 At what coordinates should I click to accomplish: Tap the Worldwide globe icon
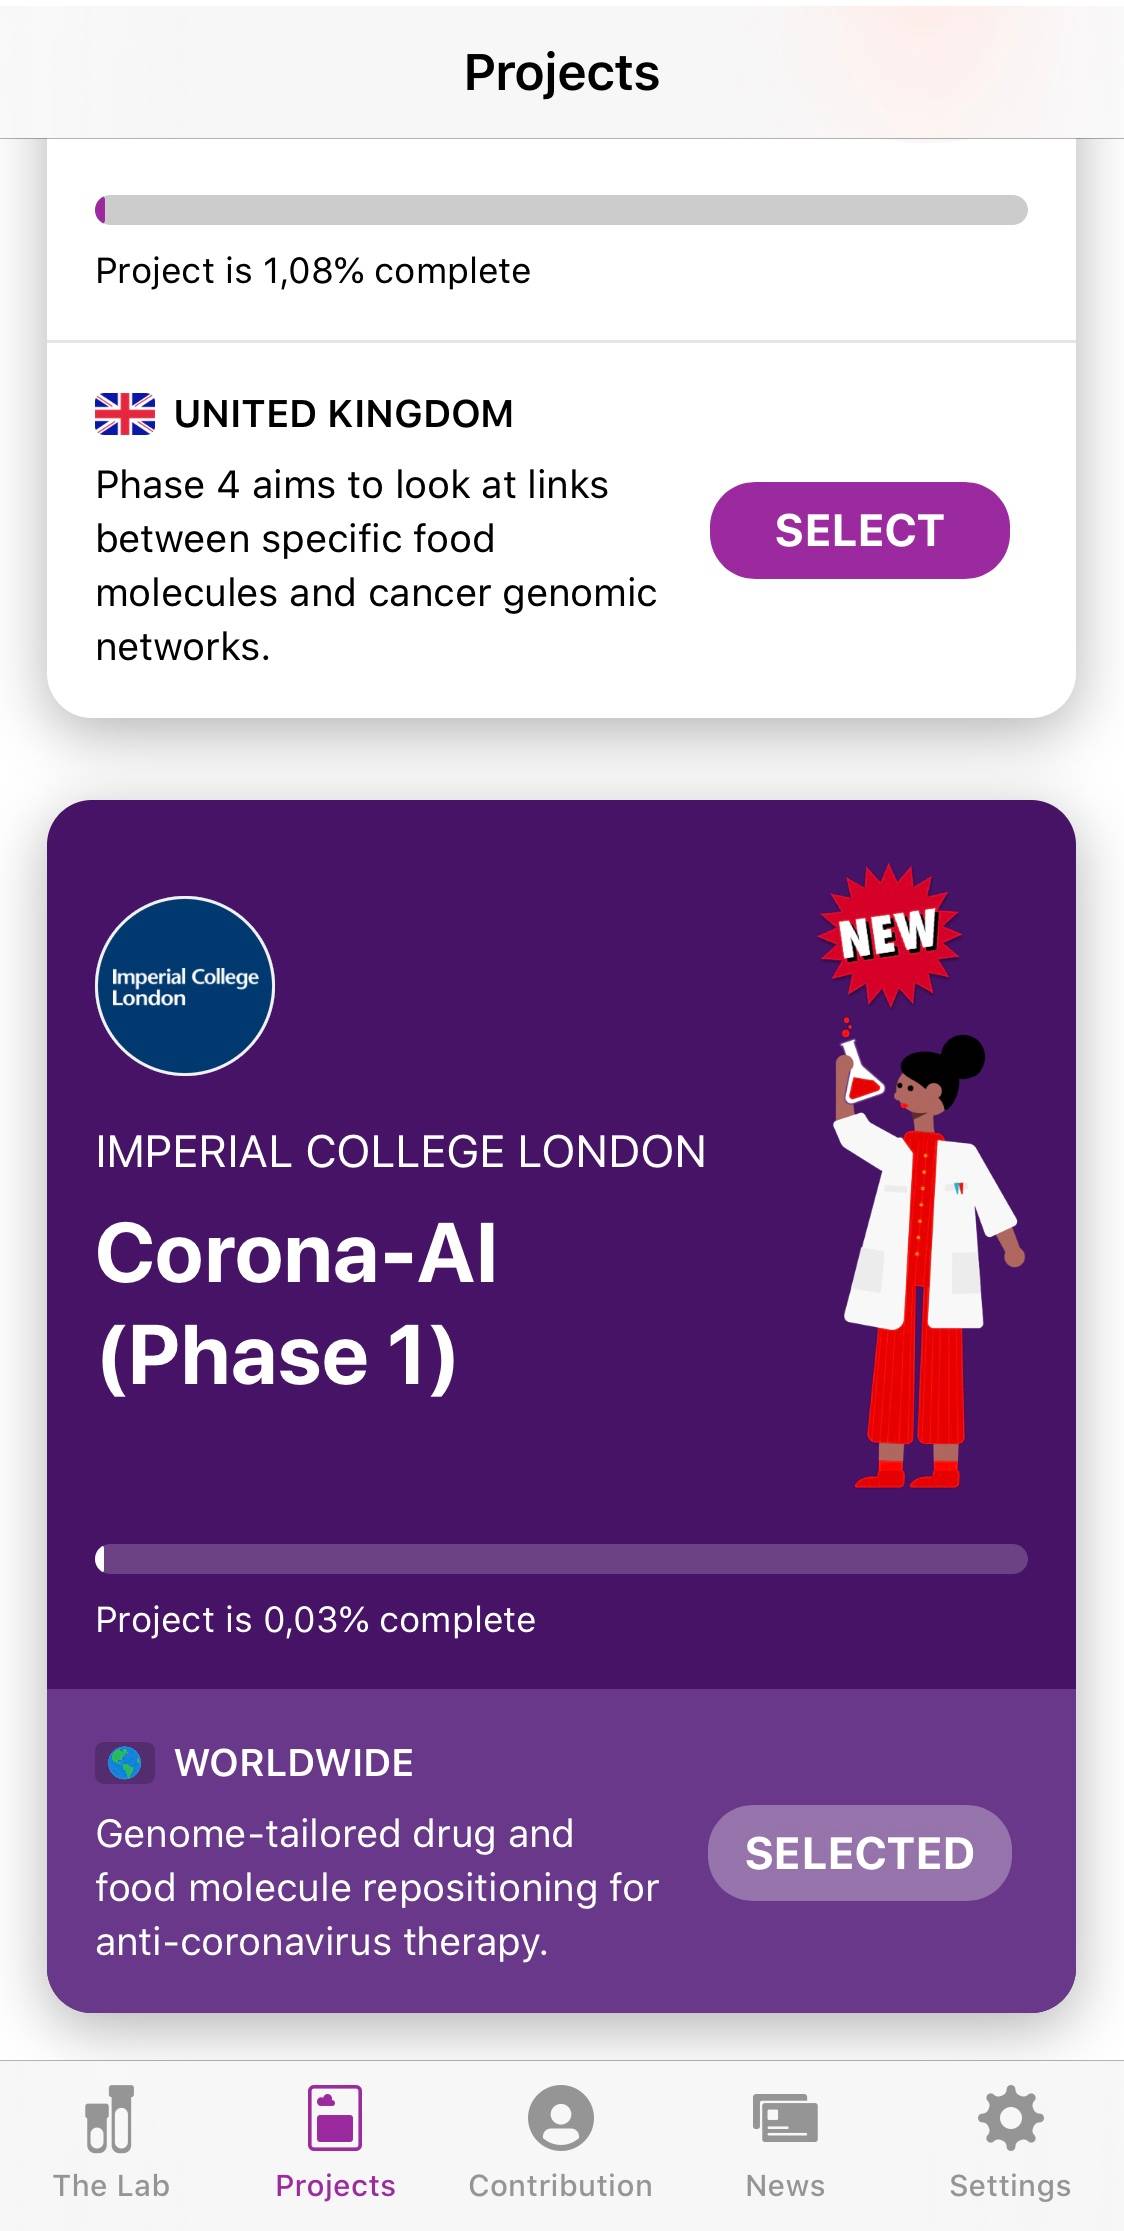coord(125,1763)
